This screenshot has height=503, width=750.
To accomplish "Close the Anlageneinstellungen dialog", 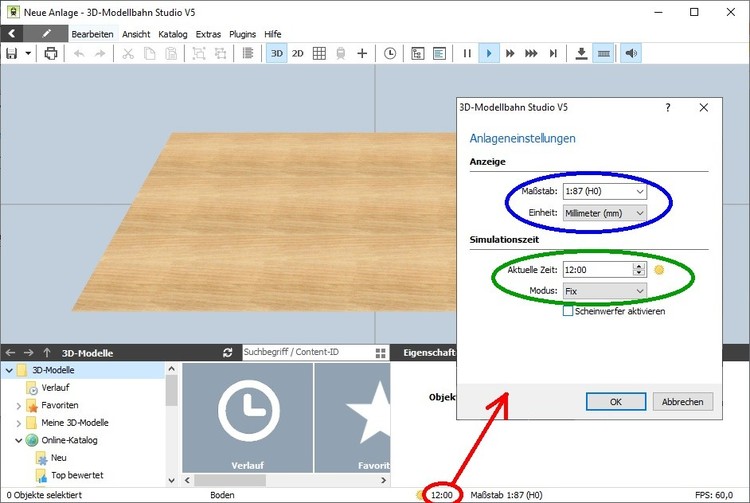I will [704, 108].
